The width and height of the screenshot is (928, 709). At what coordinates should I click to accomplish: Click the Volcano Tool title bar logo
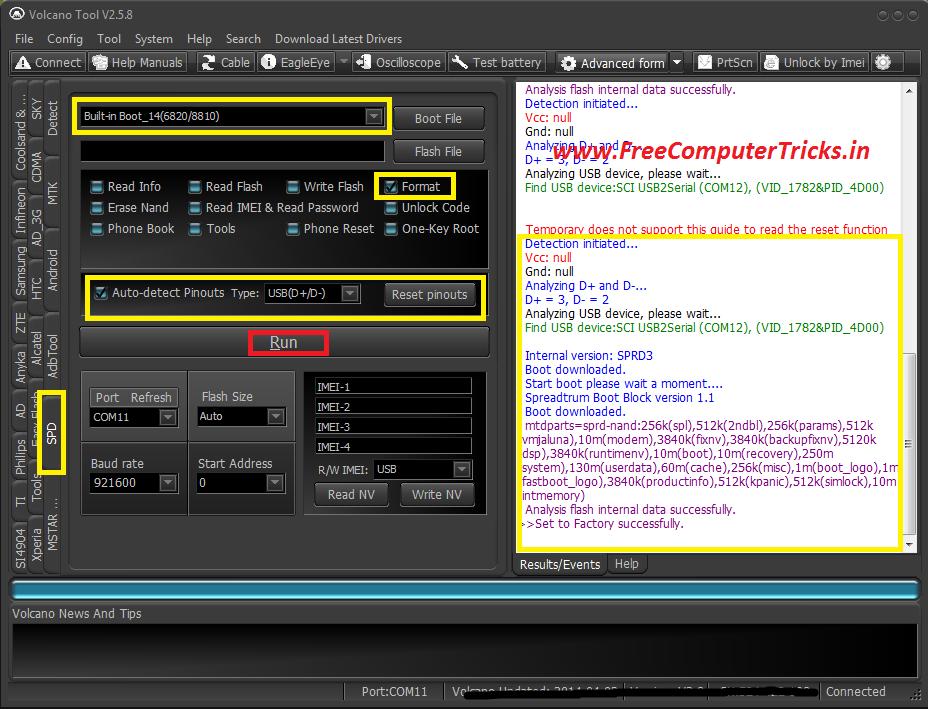click(x=17, y=14)
